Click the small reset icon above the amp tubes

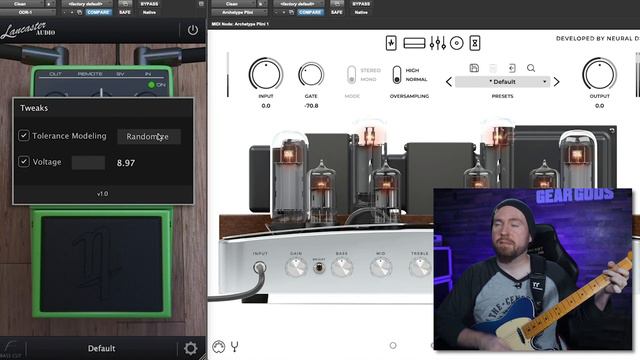pyautogui.click(x=611, y=130)
